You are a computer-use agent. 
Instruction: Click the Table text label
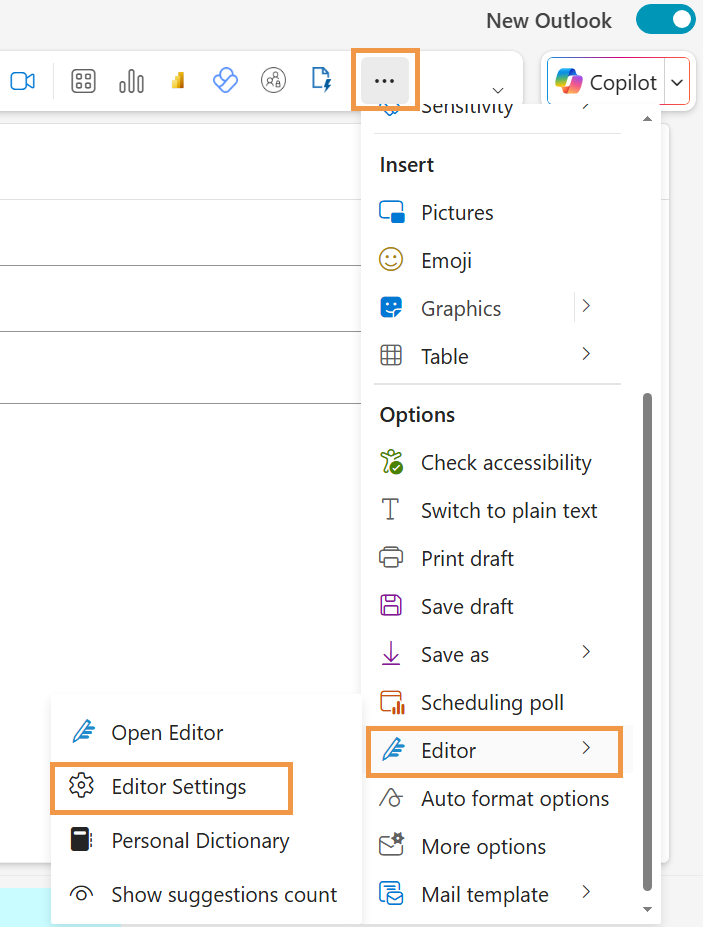click(x=445, y=356)
